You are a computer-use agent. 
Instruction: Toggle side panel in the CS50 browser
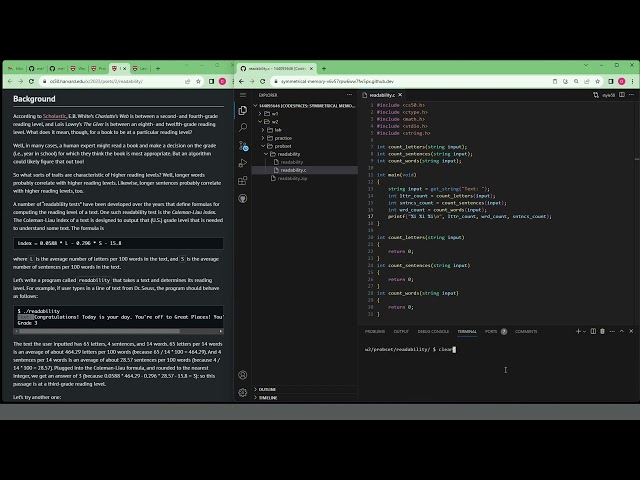point(211,81)
